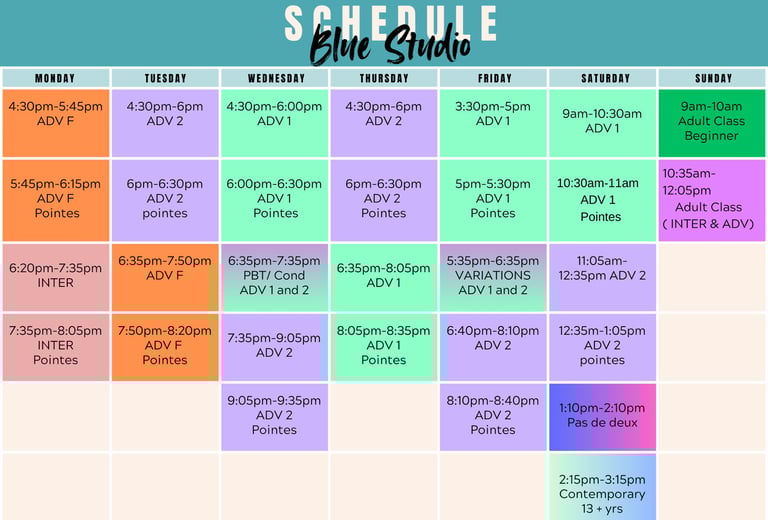The image size is (768, 520).
Task: Click the Blue Studio title text
Action: point(390,46)
